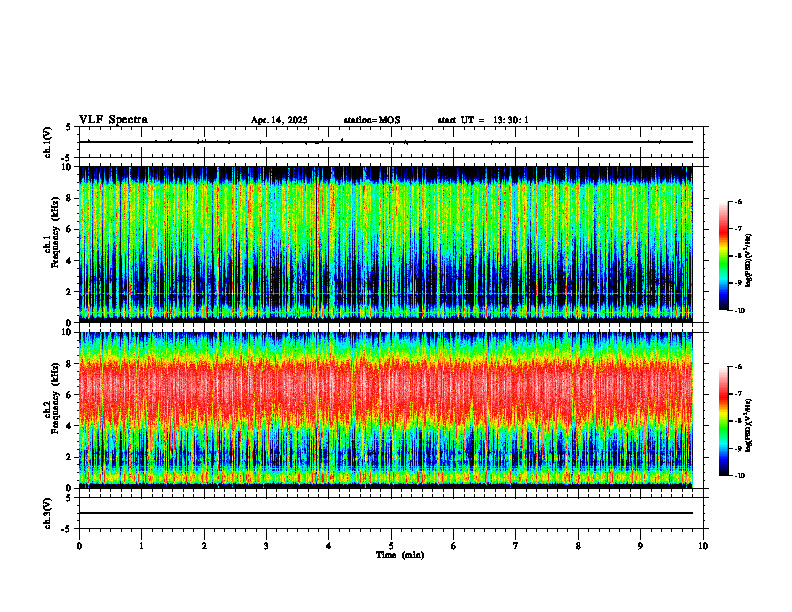The image size is (792, 612).
Task: Click the ch.1 spectrogram color scale bar
Action: pyautogui.click(x=723, y=256)
